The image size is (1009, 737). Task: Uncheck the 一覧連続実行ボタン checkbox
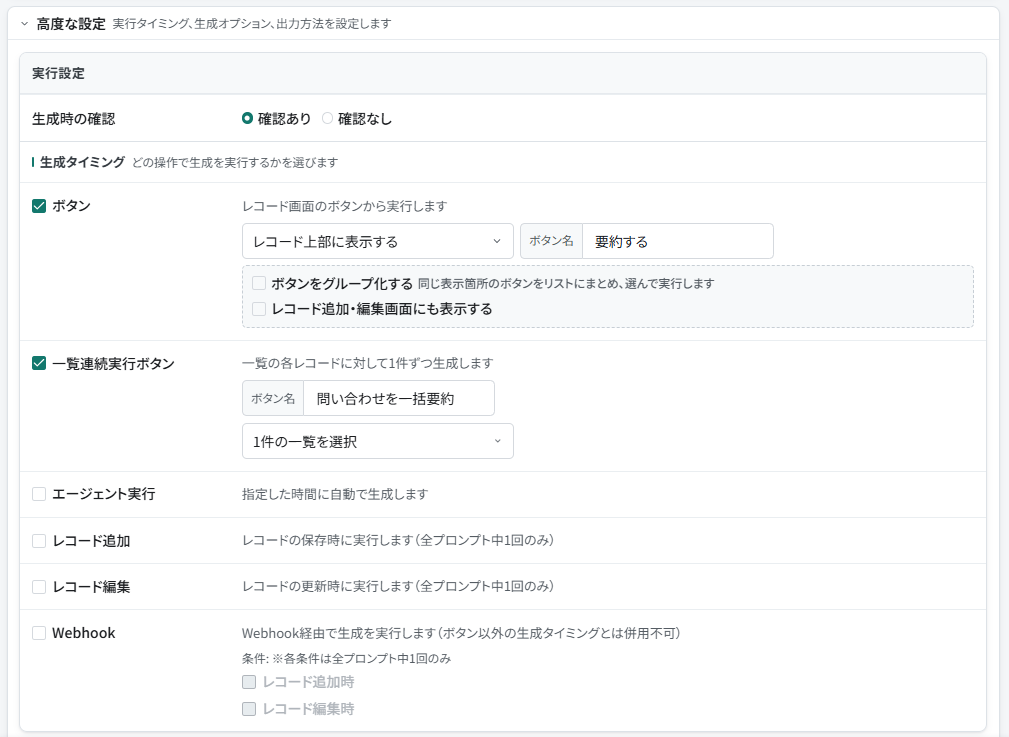click(x=39, y=363)
